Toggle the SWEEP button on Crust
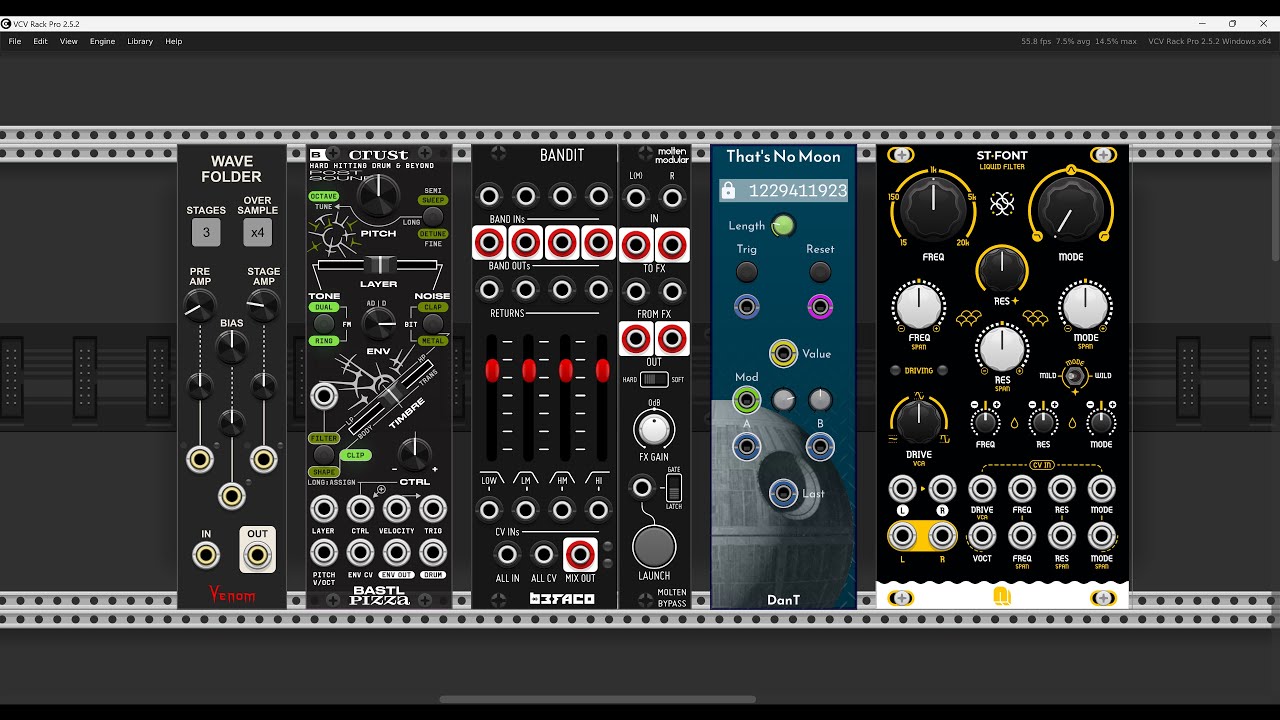 433,200
